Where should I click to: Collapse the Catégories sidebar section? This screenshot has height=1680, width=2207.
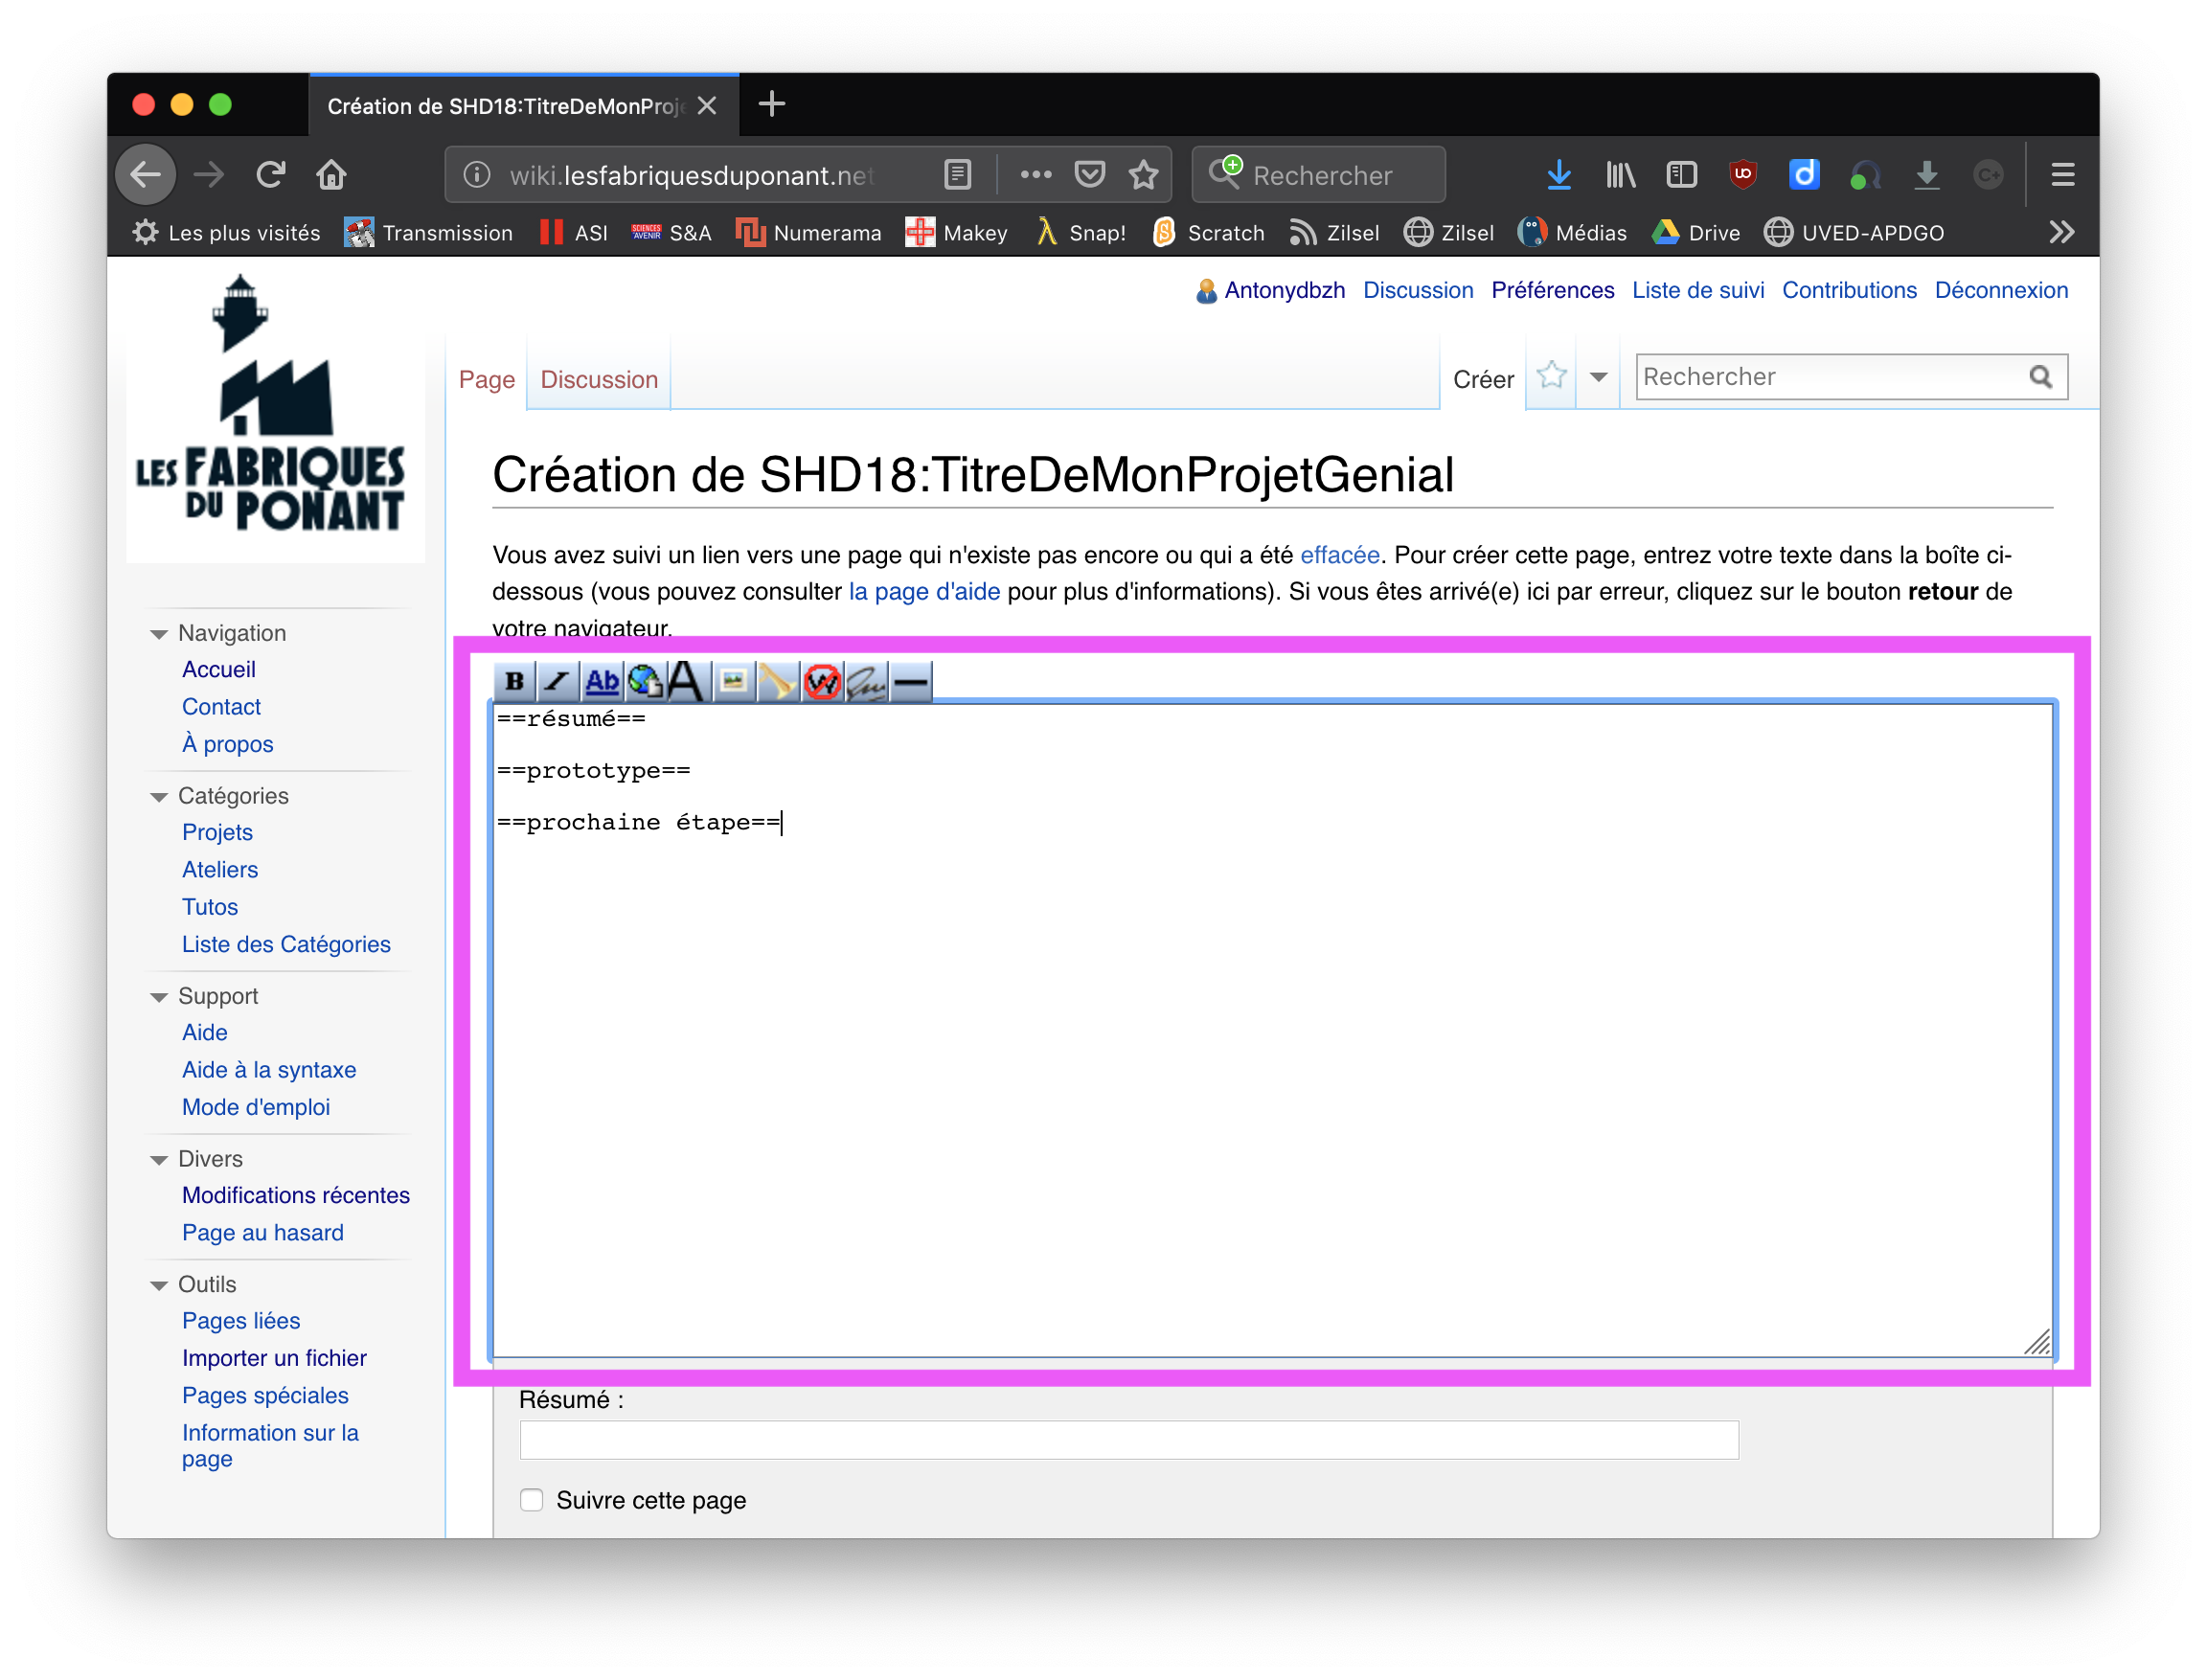158,797
